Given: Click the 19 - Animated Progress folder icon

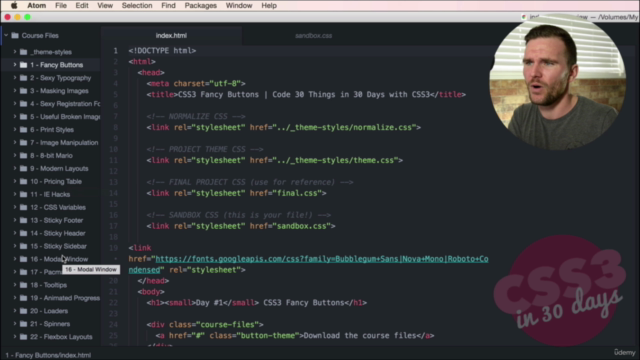Looking at the screenshot, I should coord(23,298).
